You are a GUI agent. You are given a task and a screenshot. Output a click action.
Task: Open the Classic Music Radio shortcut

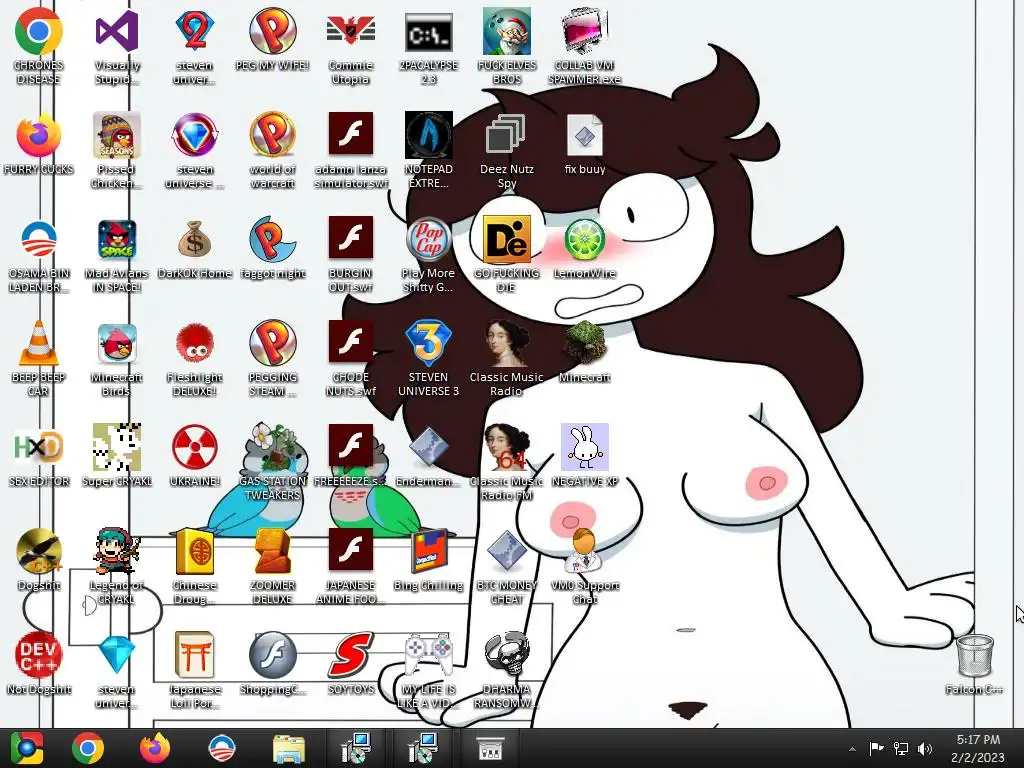pos(506,343)
